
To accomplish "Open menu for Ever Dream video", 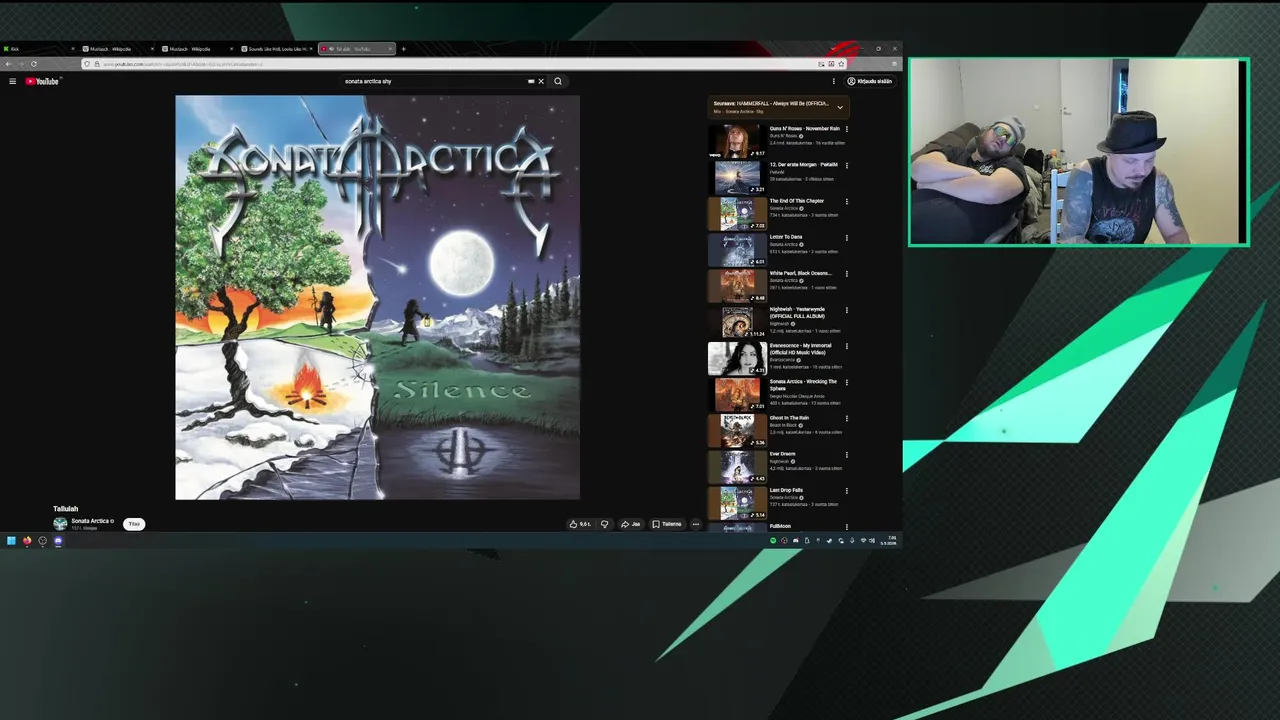I will (846, 454).
